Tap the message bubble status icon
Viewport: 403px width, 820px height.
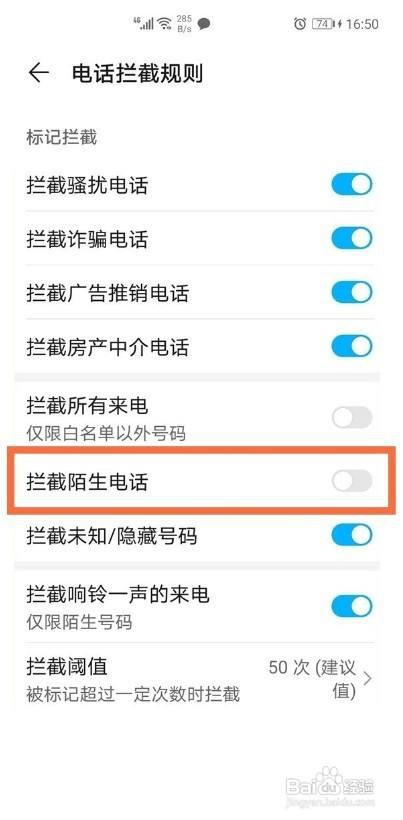[204, 24]
